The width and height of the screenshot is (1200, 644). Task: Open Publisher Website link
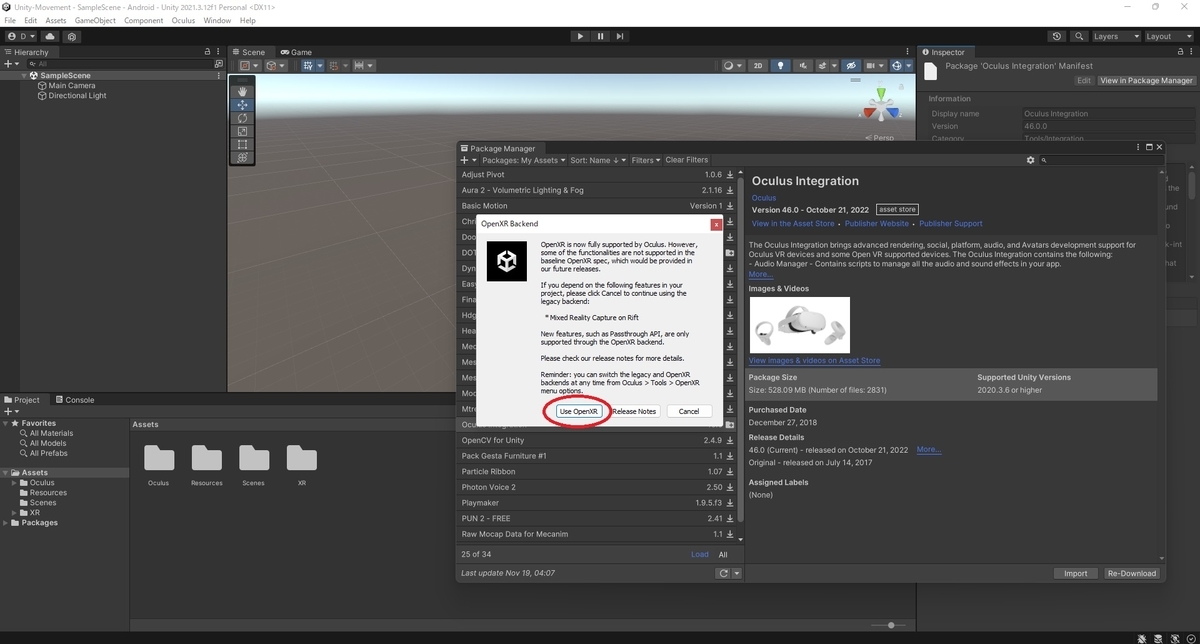tap(877, 224)
